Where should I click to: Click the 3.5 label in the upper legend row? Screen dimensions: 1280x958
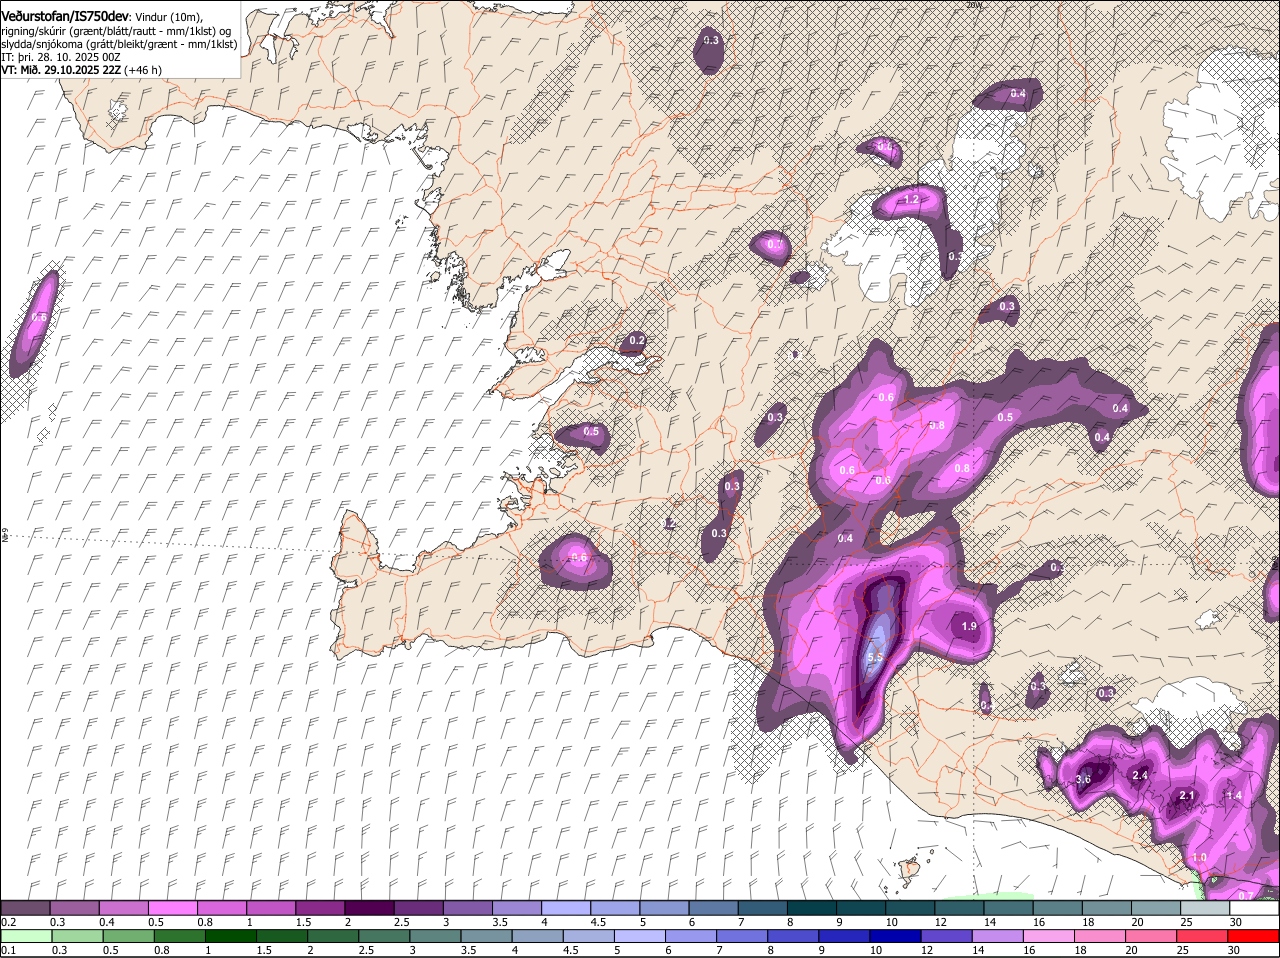click(501, 921)
